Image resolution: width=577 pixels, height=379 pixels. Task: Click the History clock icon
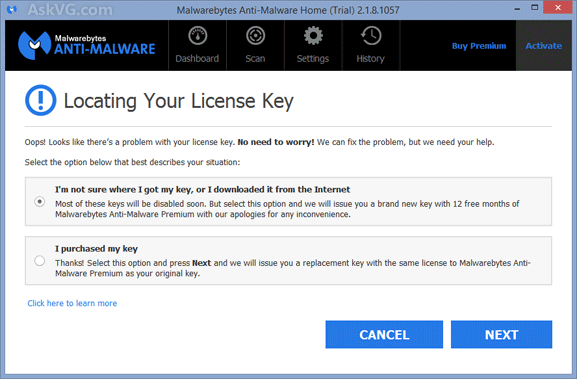tap(371, 36)
